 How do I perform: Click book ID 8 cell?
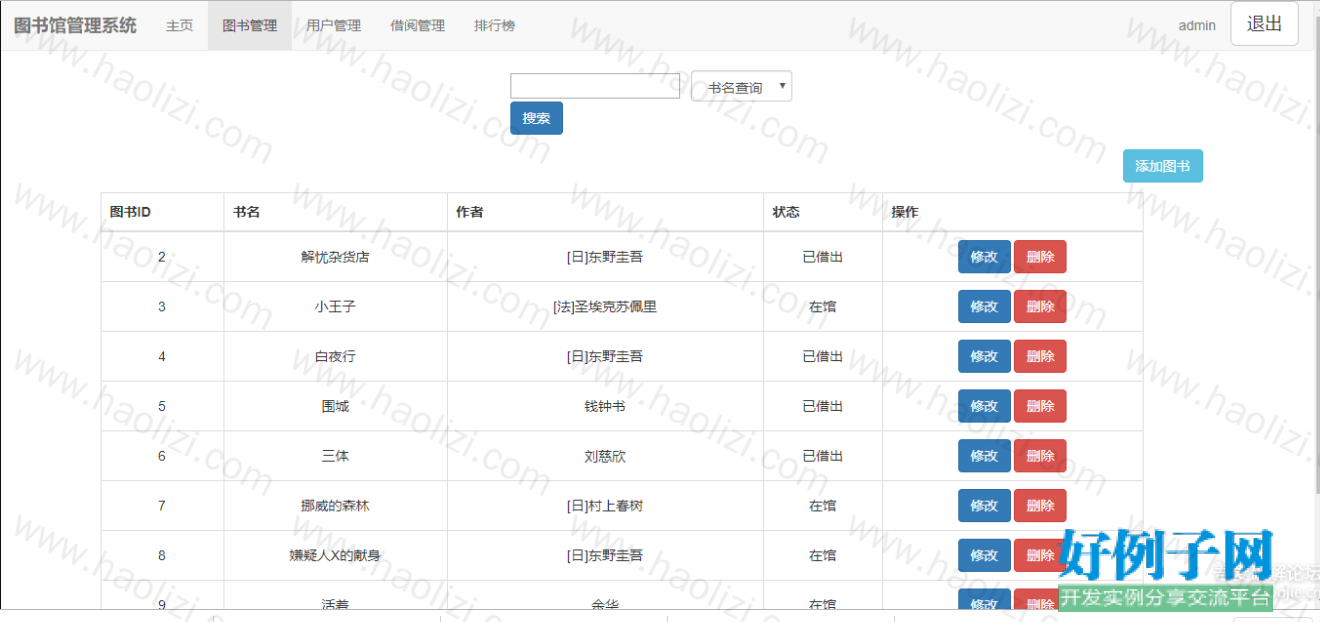[x=162, y=555]
